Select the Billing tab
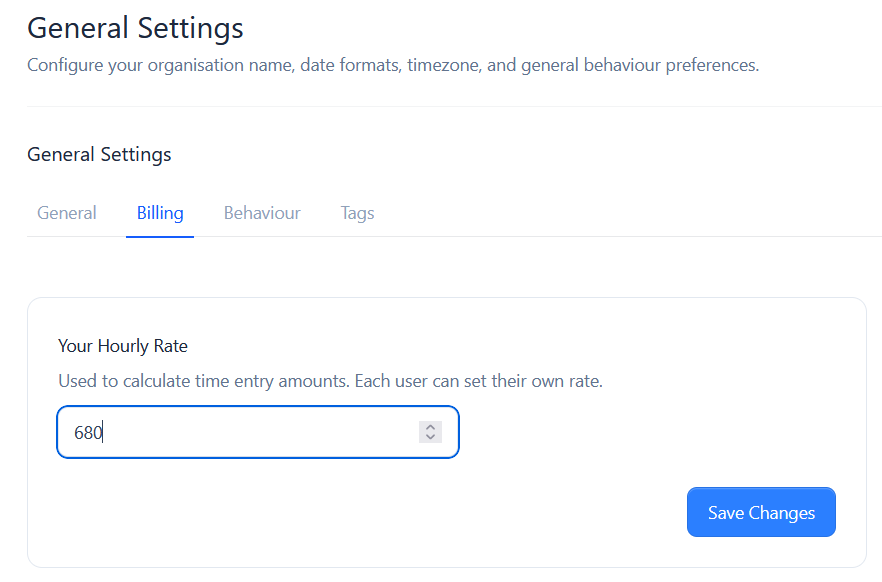This screenshot has height=582, width=882. pos(160,213)
